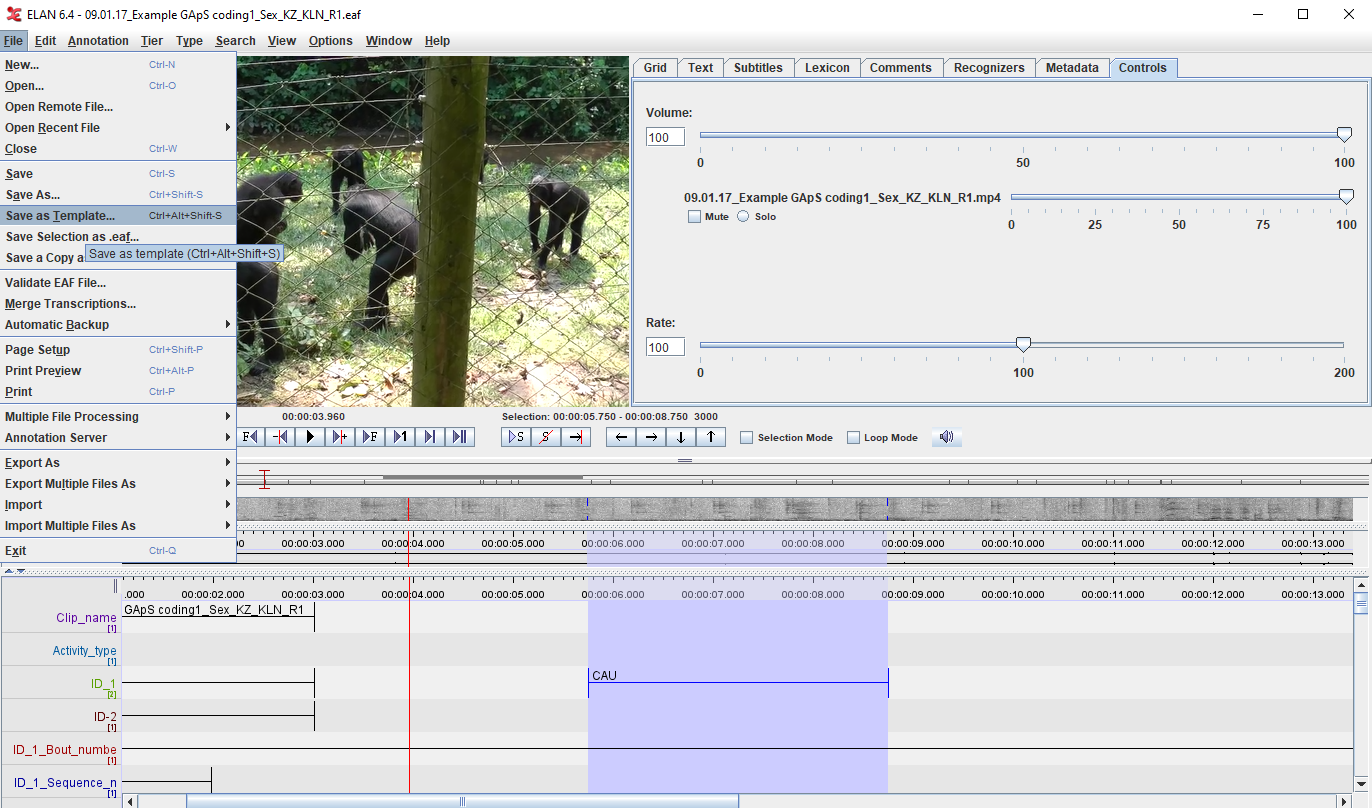Select the CAU annotation on ID_1 tier
This screenshot has height=808, width=1372.
click(x=738, y=677)
